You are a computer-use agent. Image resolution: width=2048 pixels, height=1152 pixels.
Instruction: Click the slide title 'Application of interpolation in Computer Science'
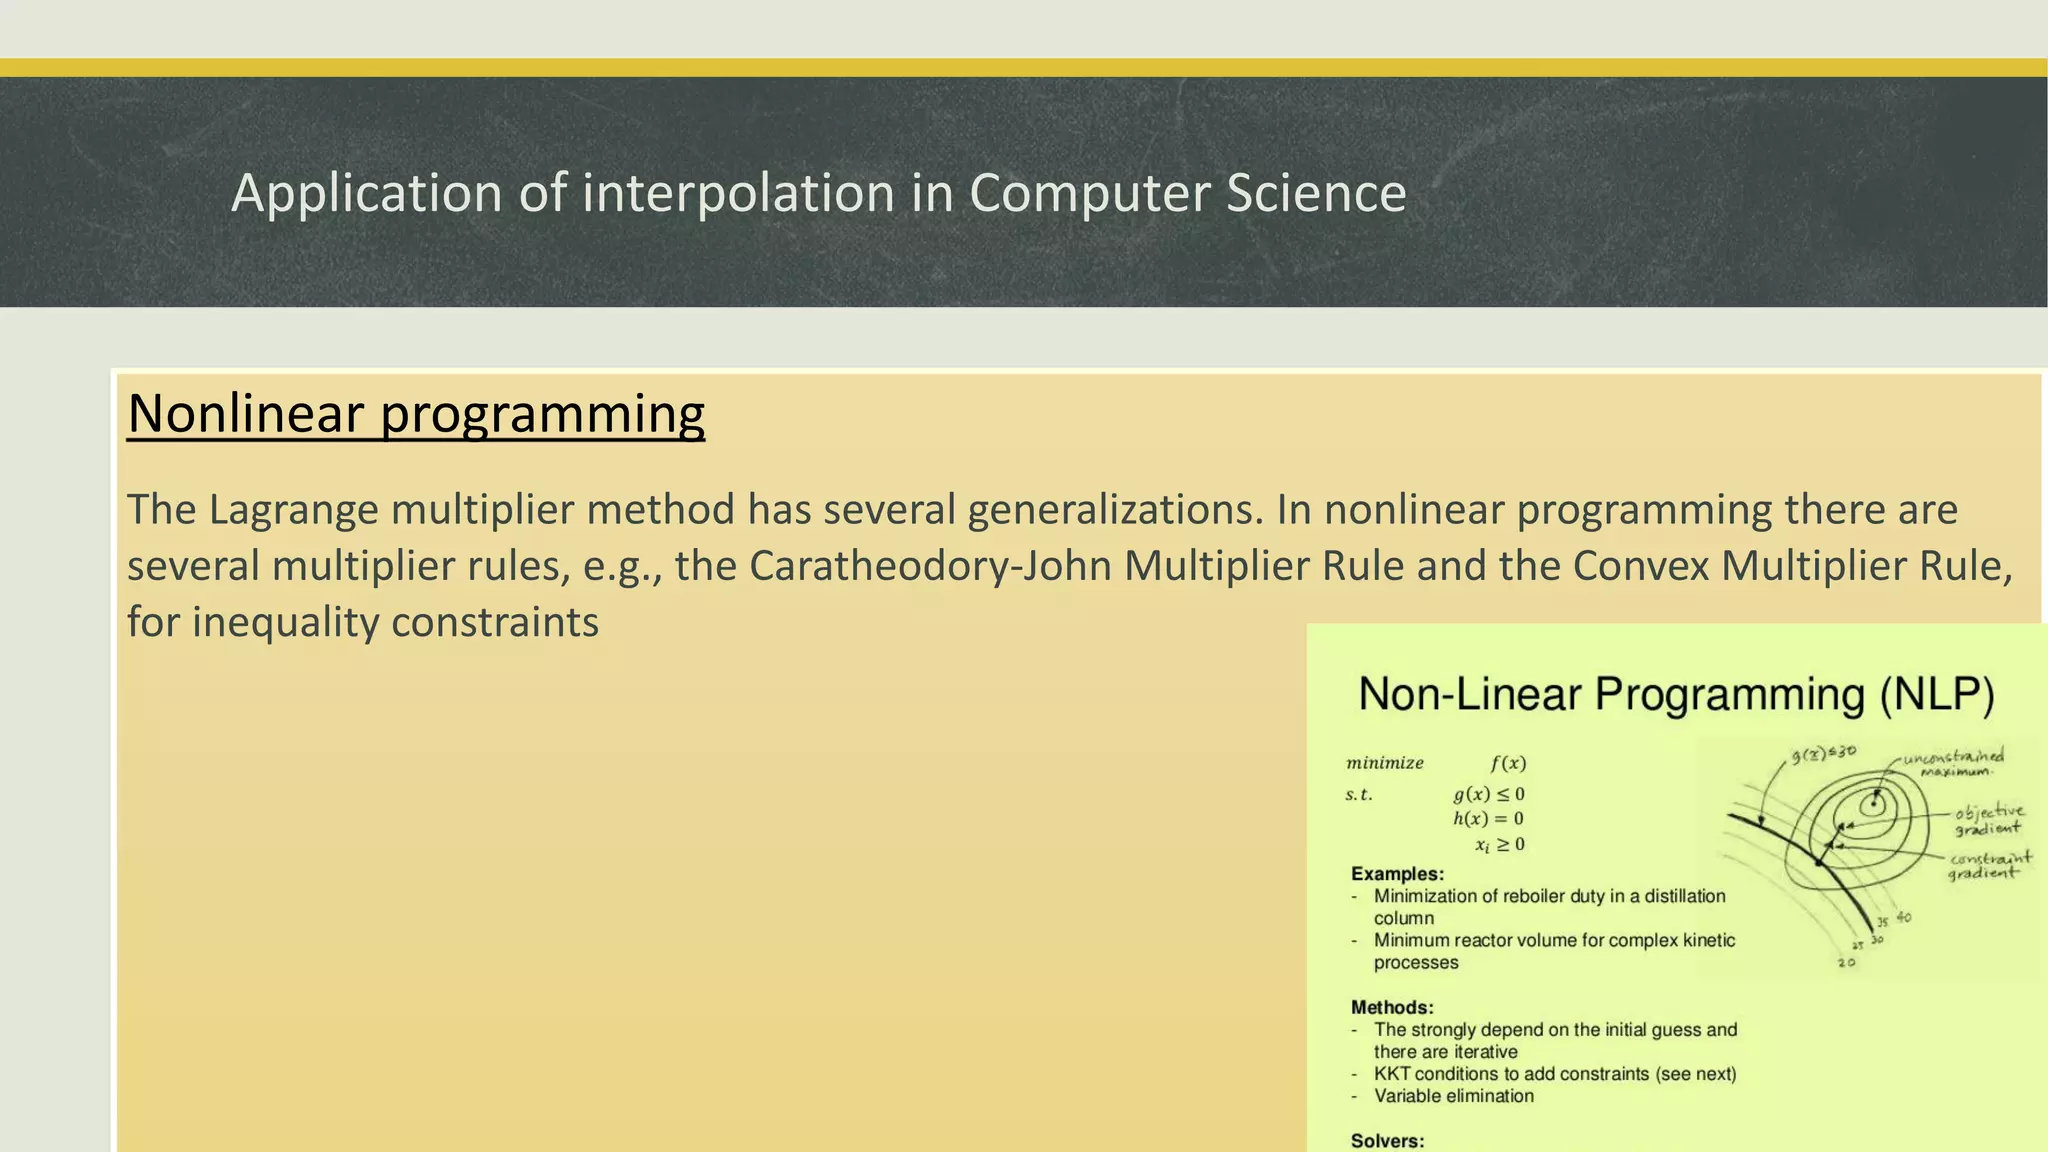pos(818,193)
